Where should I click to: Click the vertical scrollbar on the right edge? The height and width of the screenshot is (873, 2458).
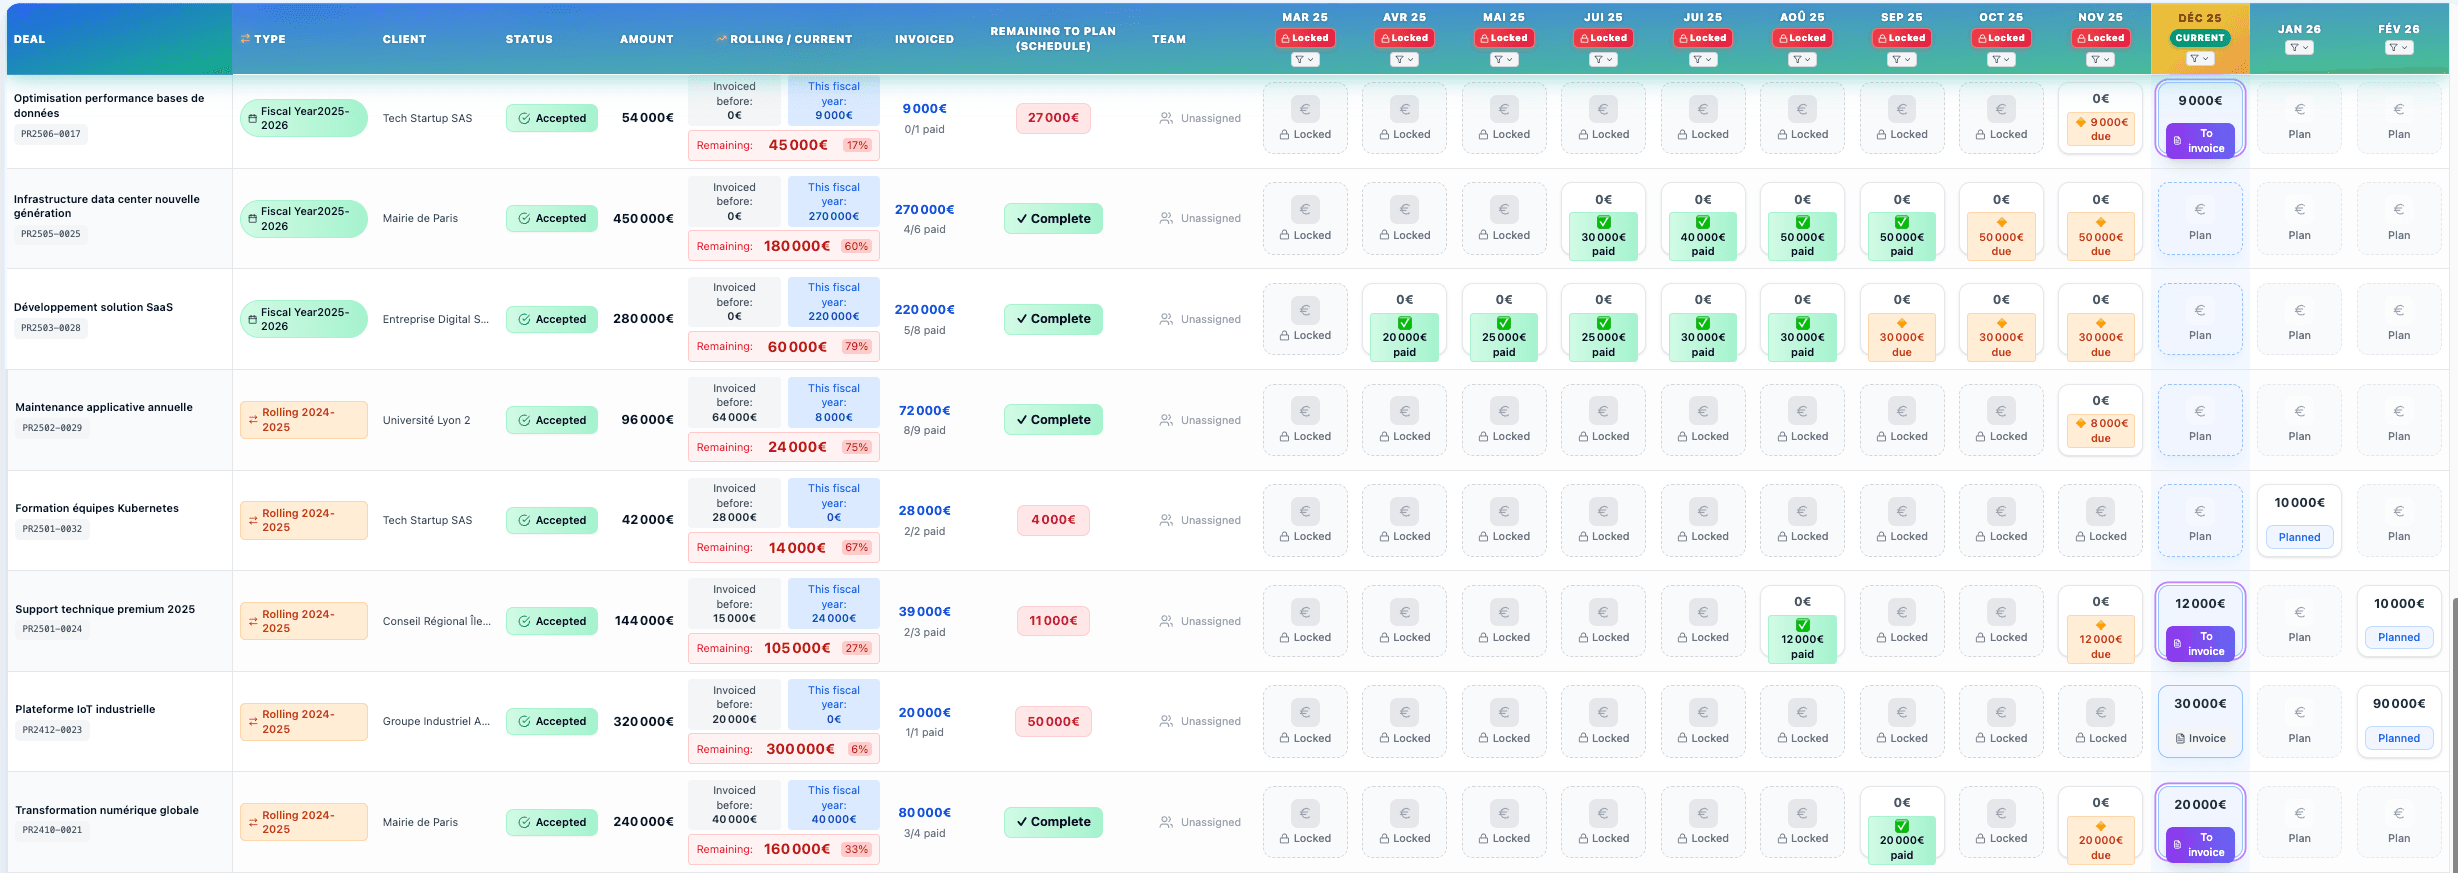(2454, 735)
